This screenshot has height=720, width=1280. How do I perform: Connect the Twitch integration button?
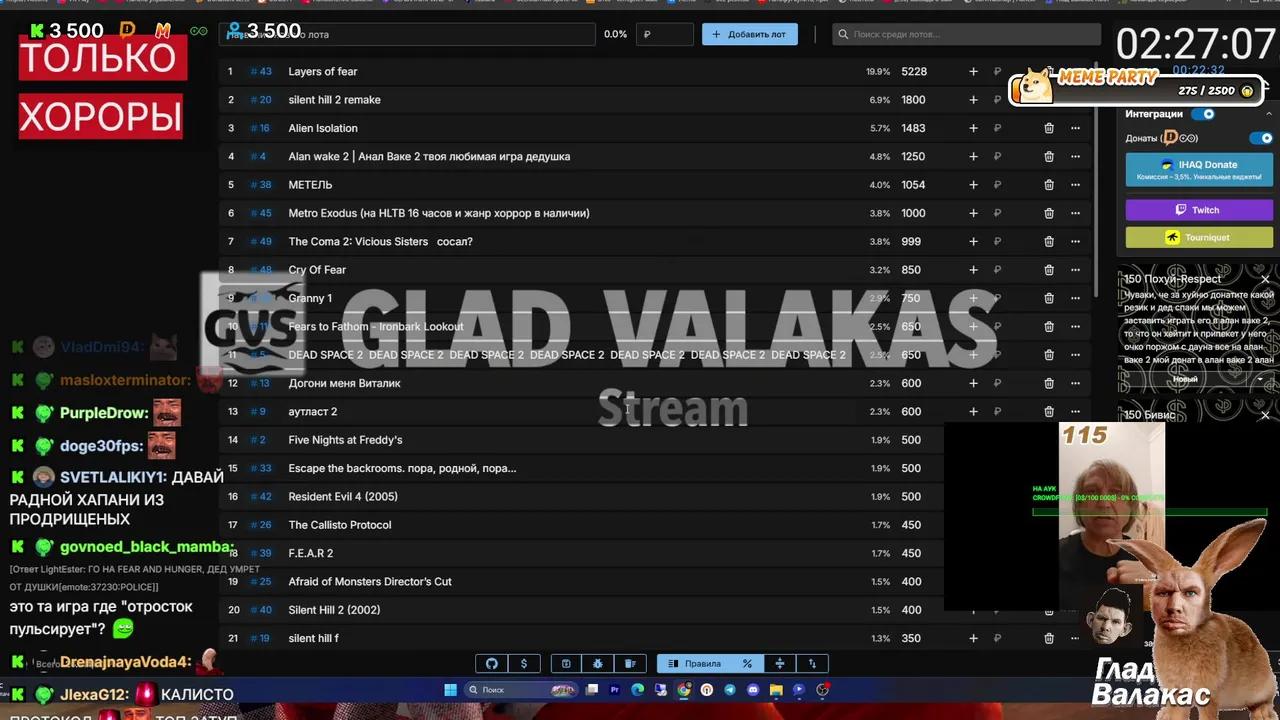pos(1199,210)
